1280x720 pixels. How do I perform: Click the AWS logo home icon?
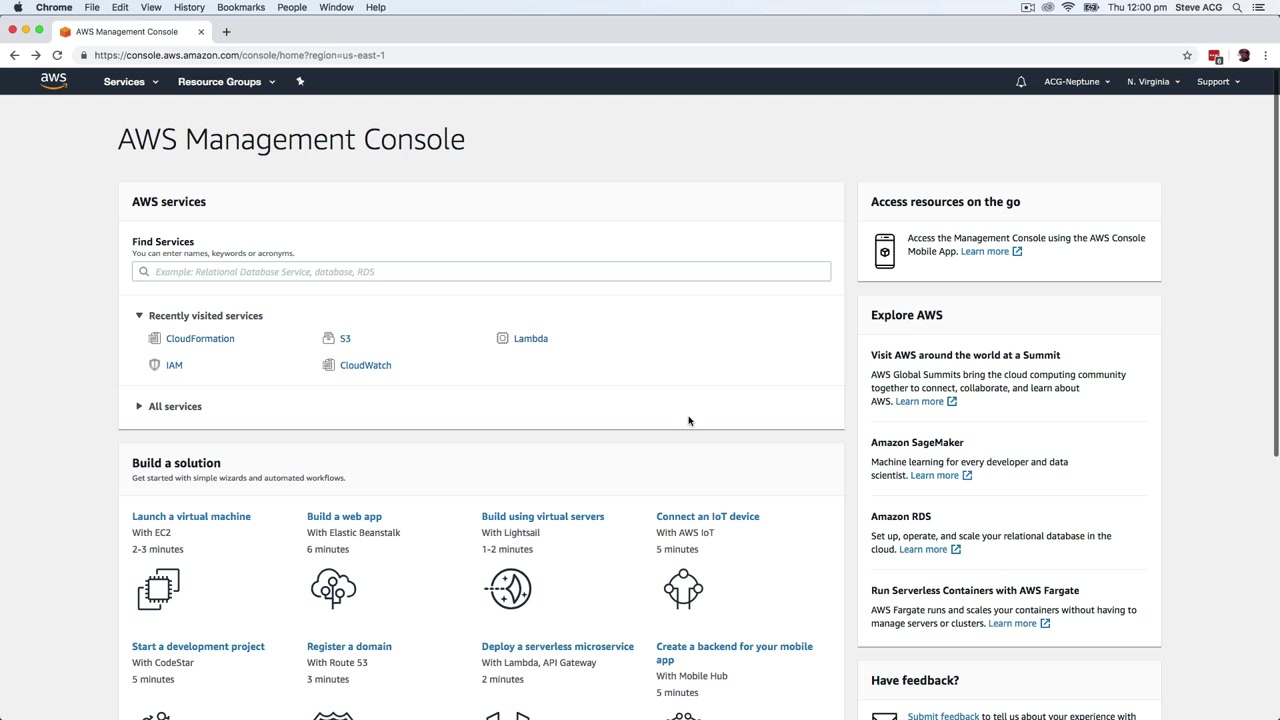(54, 81)
